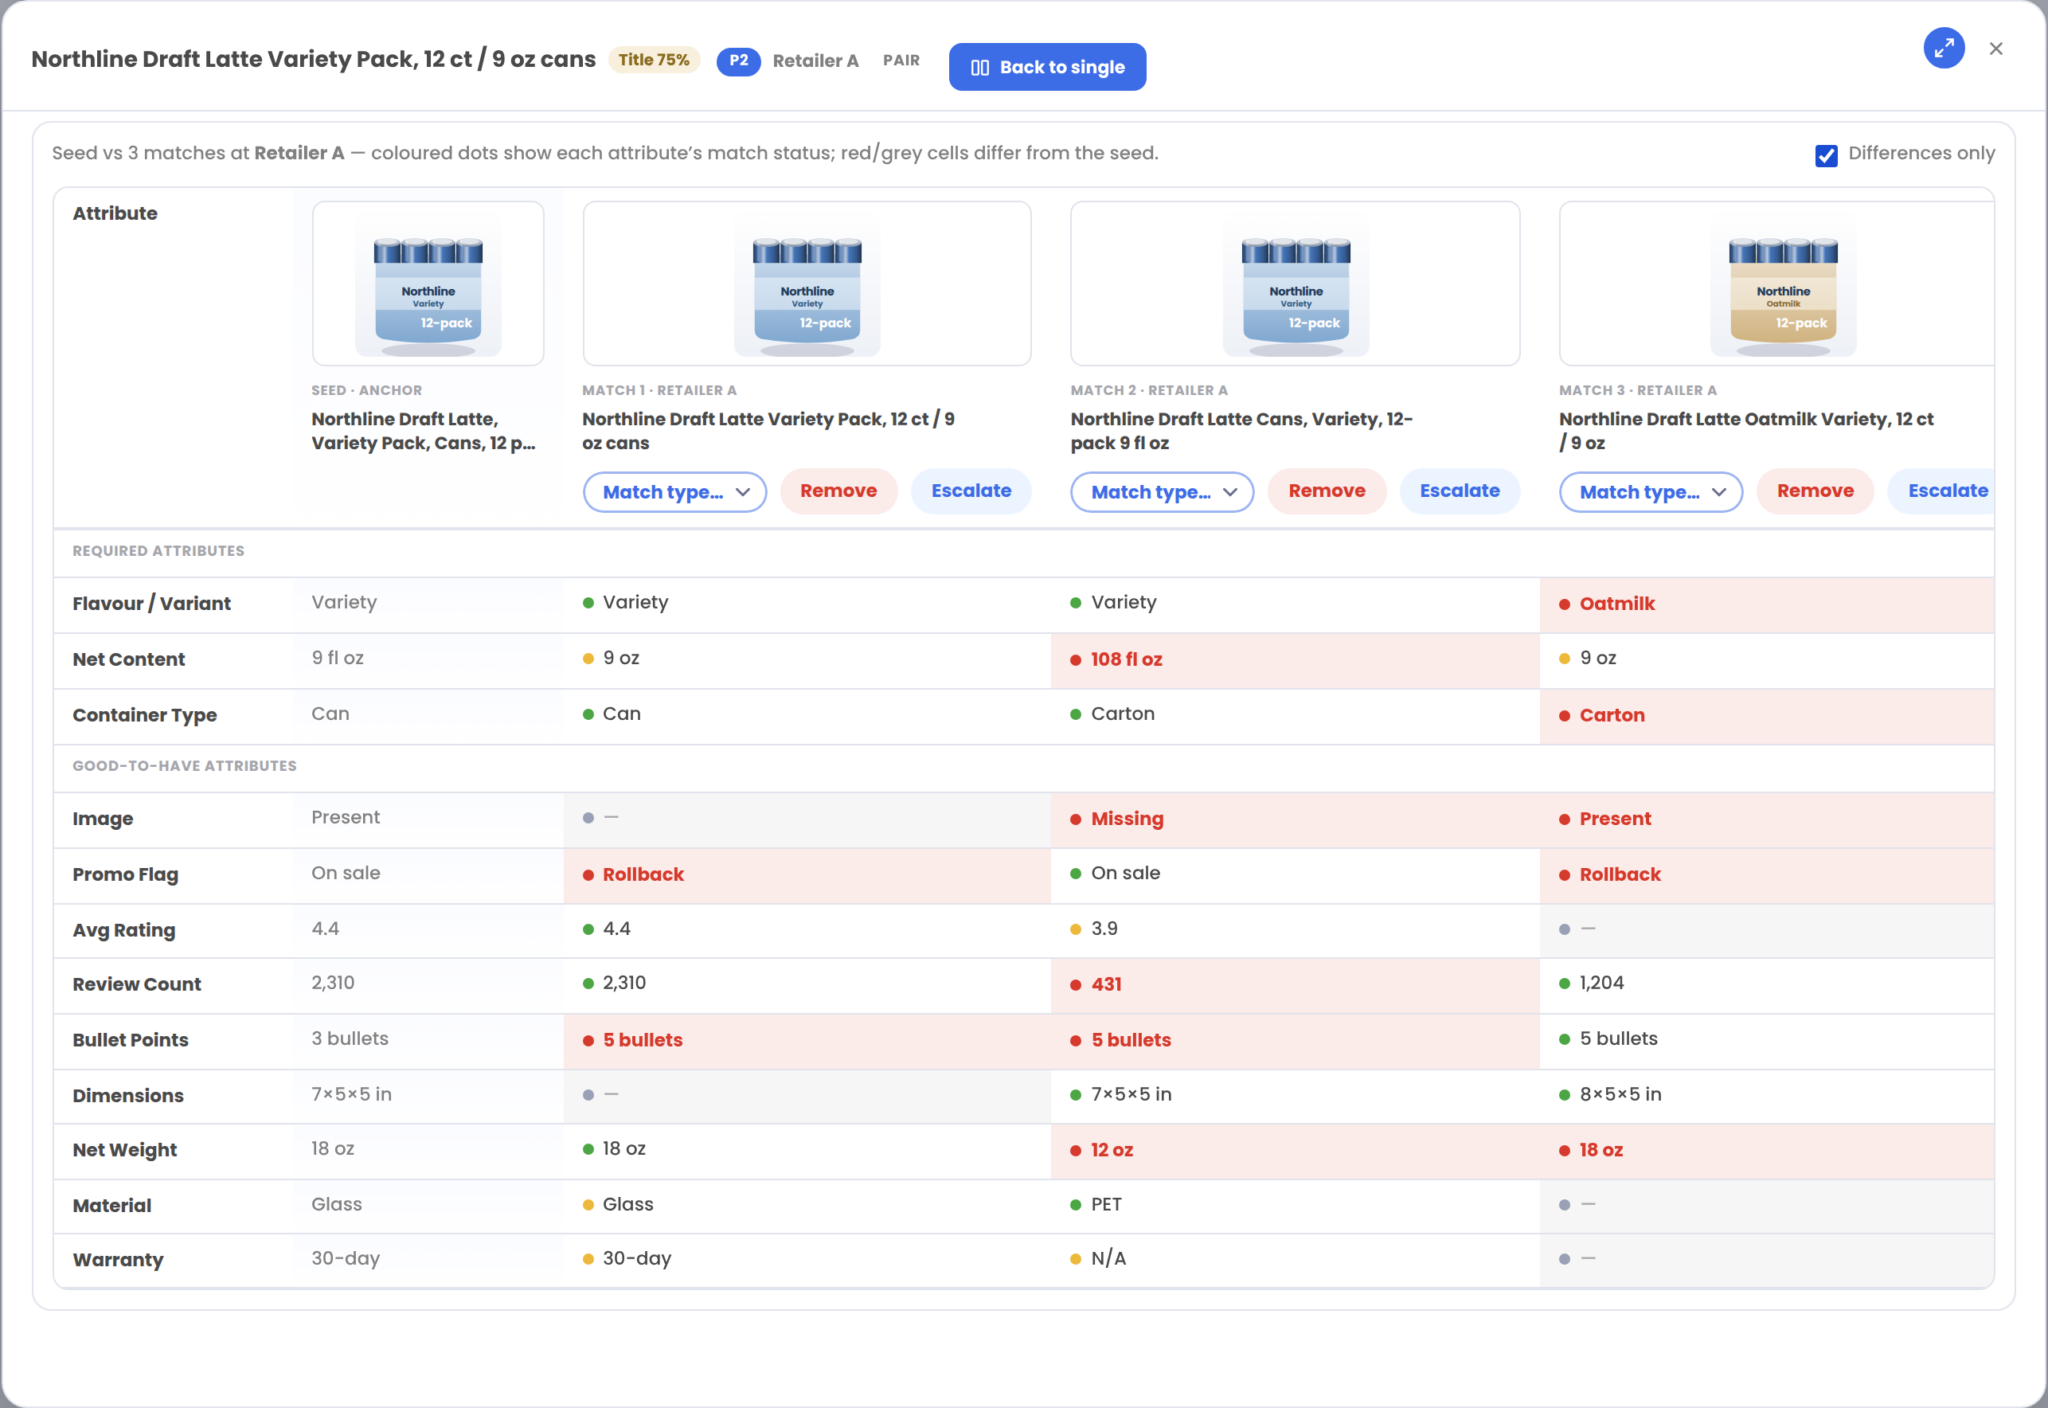Screen dimensions: 2048x1408
Task: Open Match 1 product image thumbnail
Action: (x=807, y=283)
